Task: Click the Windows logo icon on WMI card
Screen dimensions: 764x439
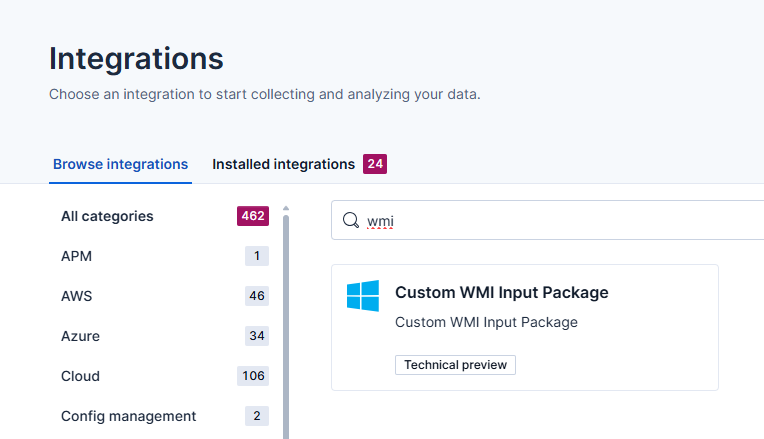Action: click(363, 296)
